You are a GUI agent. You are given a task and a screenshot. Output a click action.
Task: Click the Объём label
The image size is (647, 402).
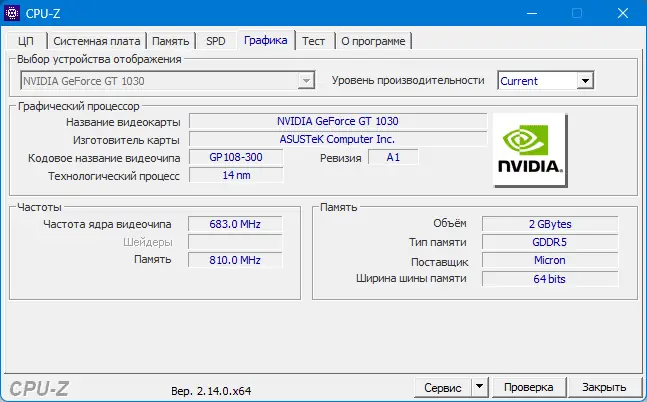click(x=450, y=223)
